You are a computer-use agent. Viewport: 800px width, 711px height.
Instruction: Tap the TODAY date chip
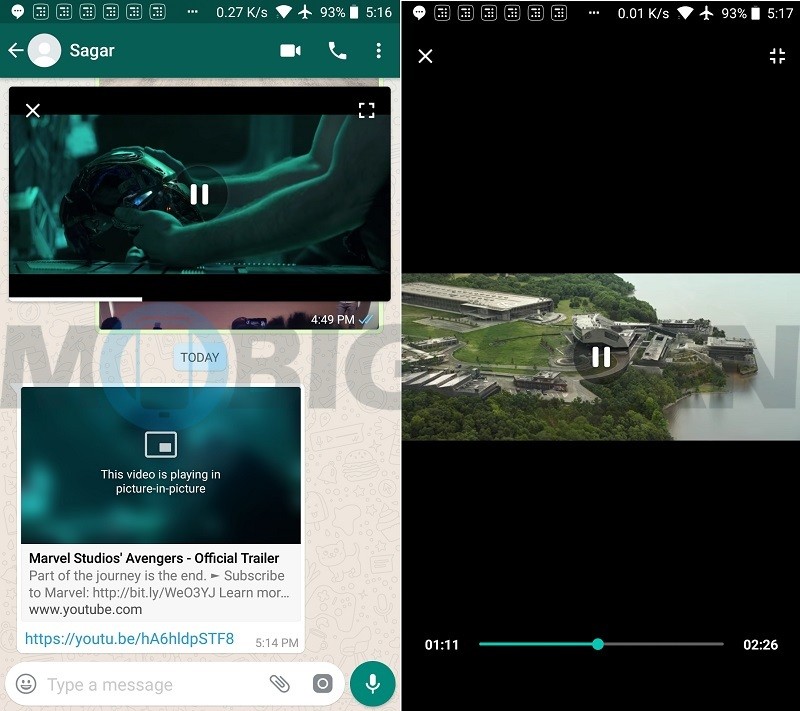tap(199, 357)
